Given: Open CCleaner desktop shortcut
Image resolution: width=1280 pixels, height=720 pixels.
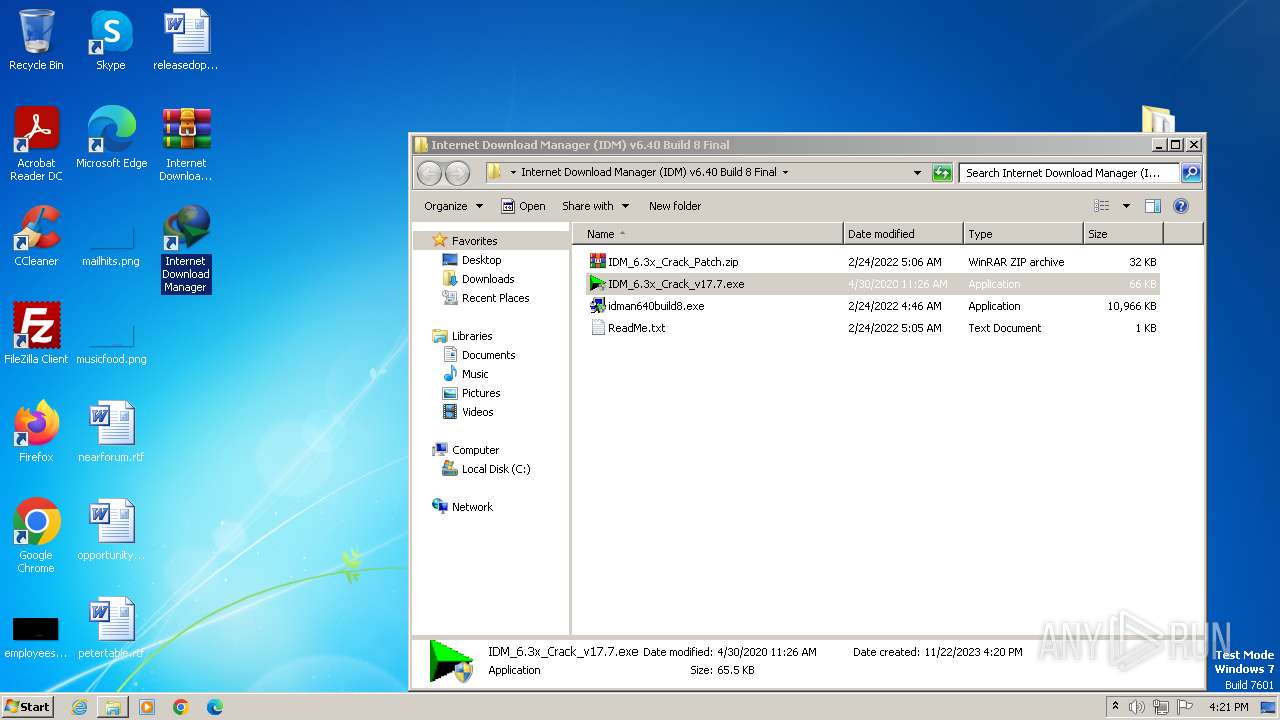Looking at the screenshot, I should coord(36,236).
